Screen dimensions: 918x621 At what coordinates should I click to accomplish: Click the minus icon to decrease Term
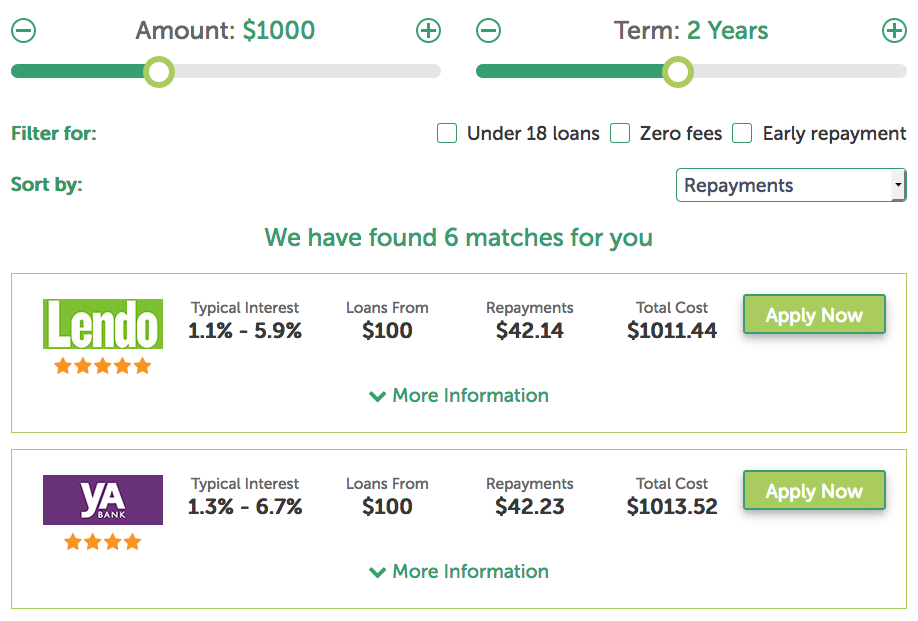click(488, 31)
